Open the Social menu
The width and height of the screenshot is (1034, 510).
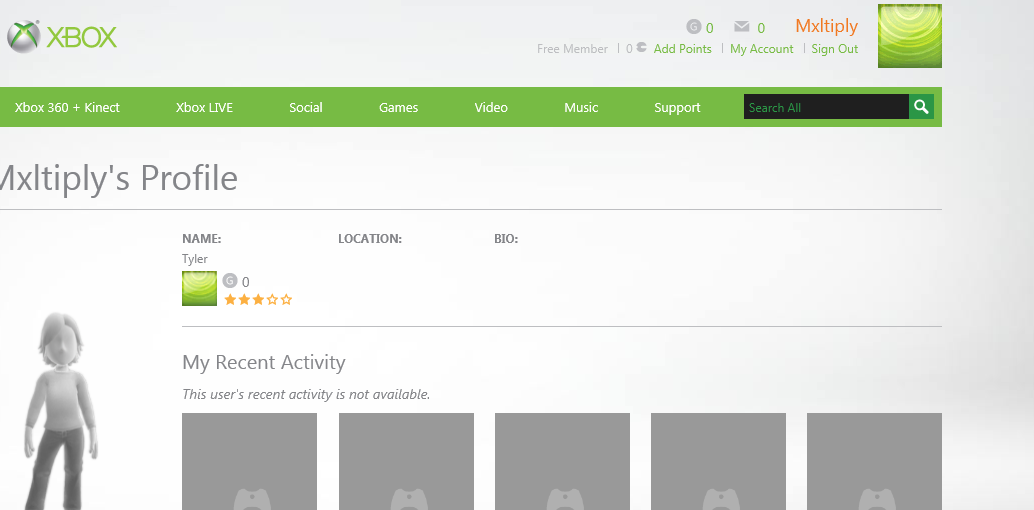point(305,108)
